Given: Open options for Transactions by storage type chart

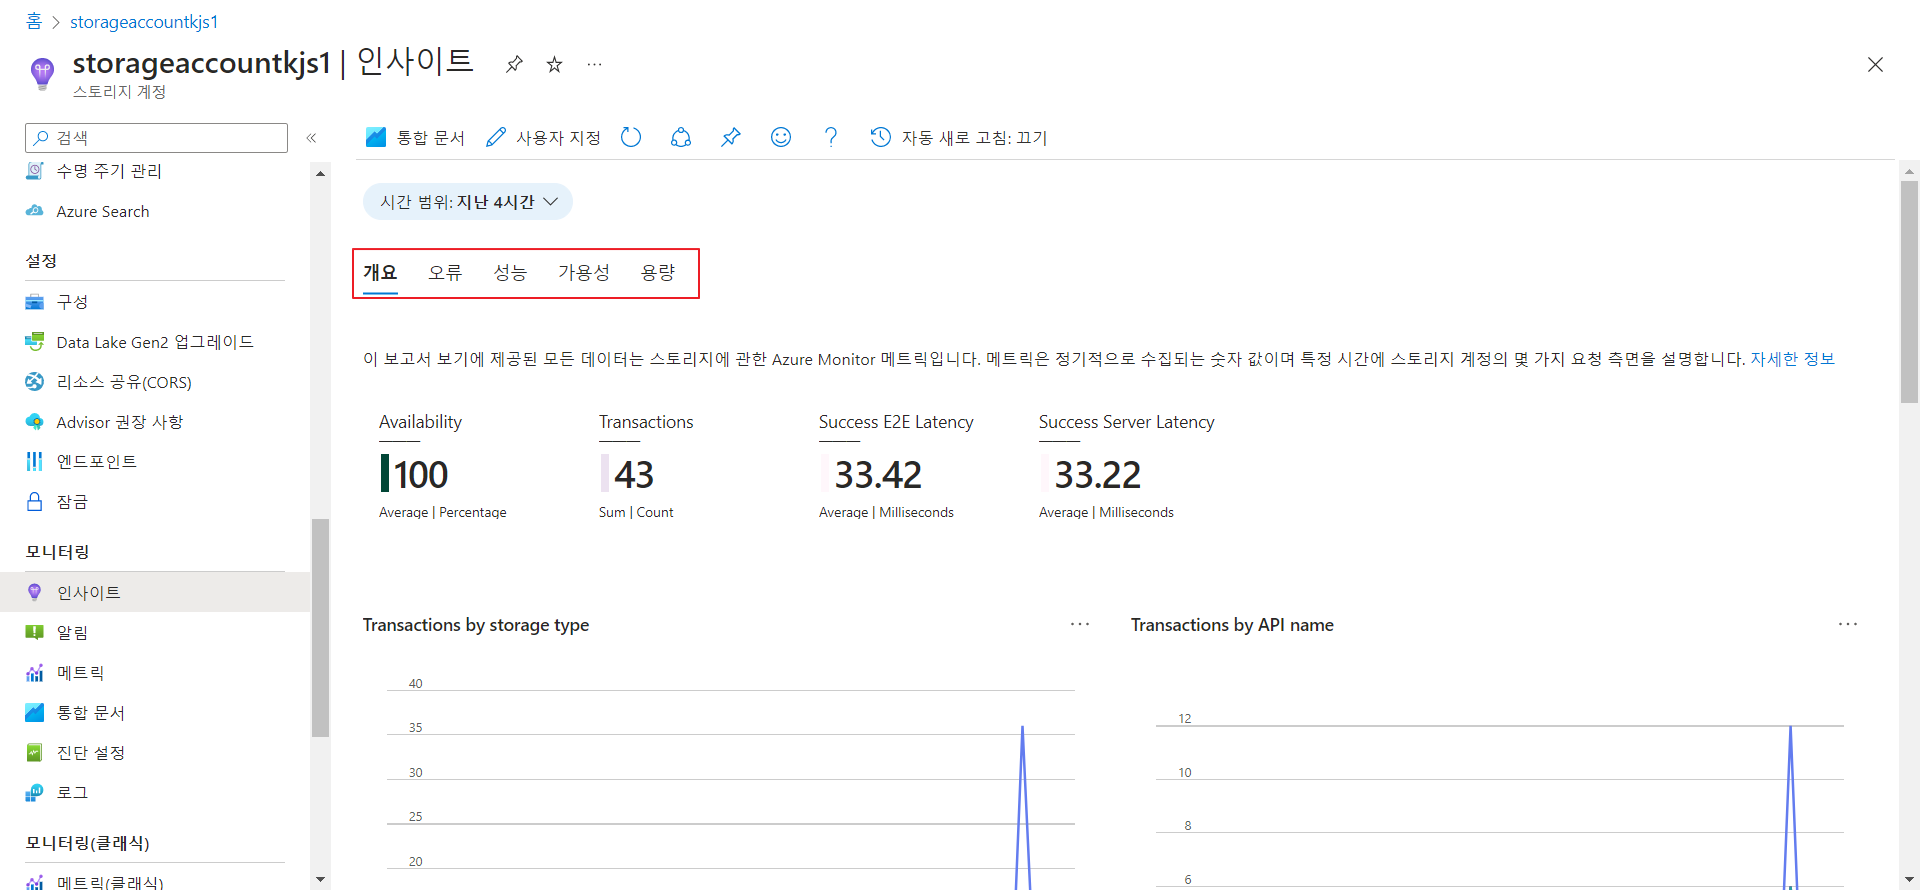Looking at the screenshot, I should (1080, 624).
